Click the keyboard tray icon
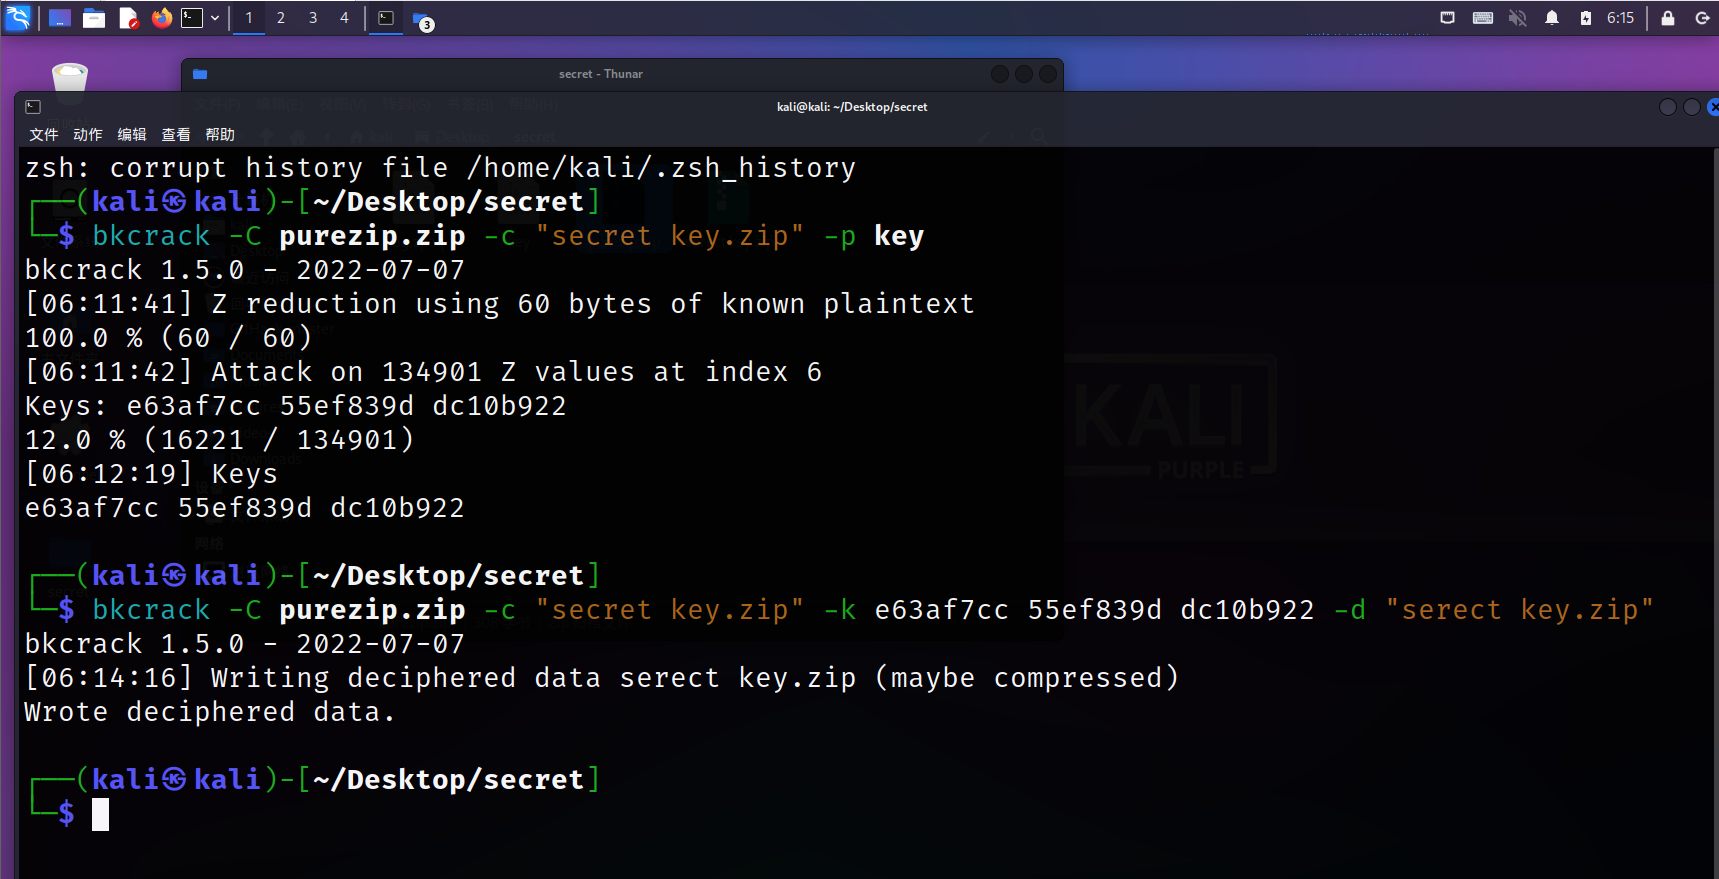Screen dimensions: 1719x879 [x=1483, y=18]
